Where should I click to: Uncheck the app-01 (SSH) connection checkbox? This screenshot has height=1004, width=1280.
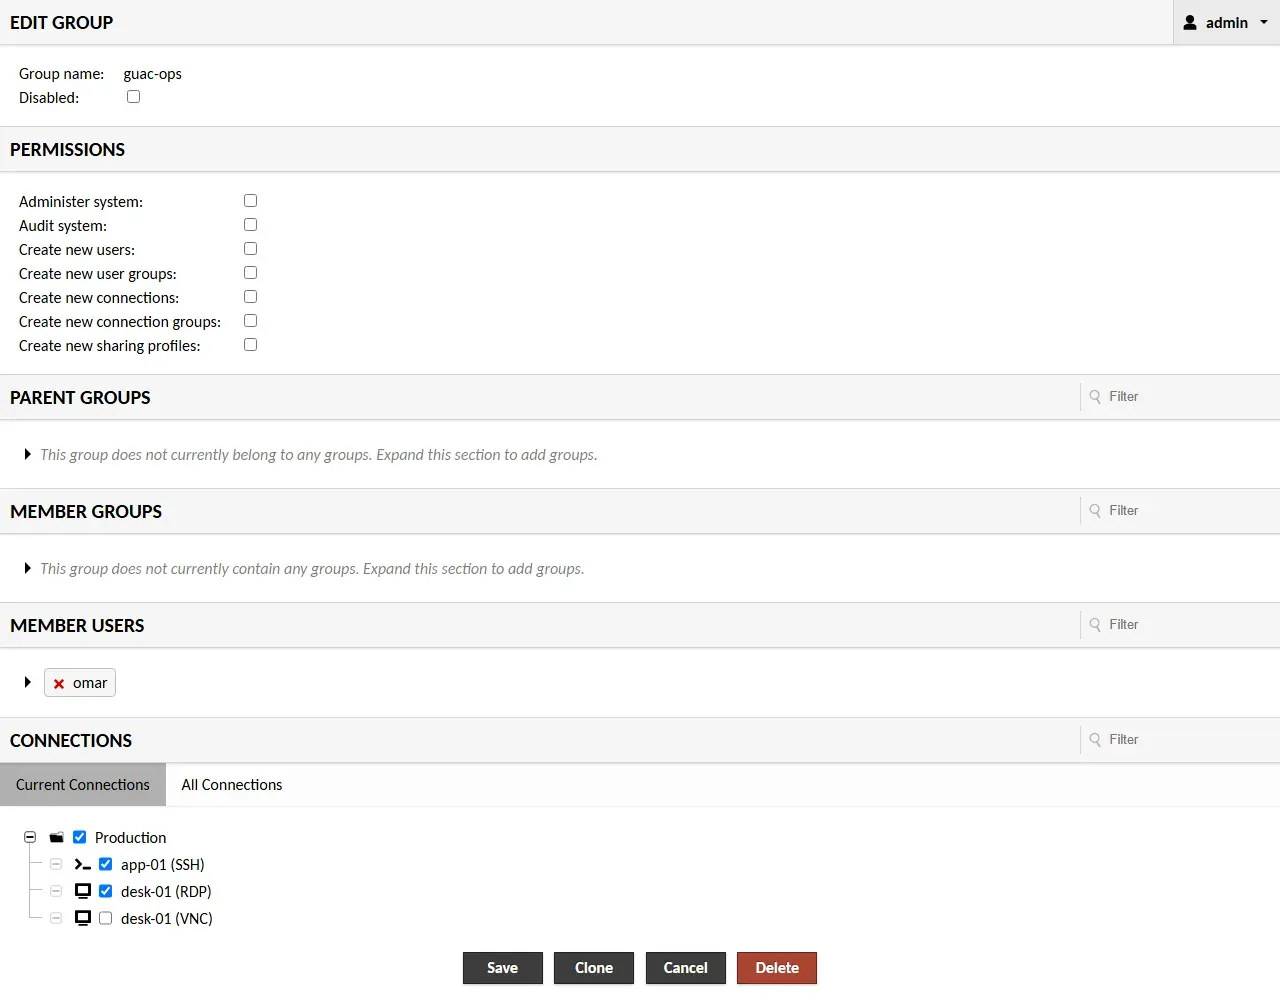pyautogui.click(x=106, y=864)
